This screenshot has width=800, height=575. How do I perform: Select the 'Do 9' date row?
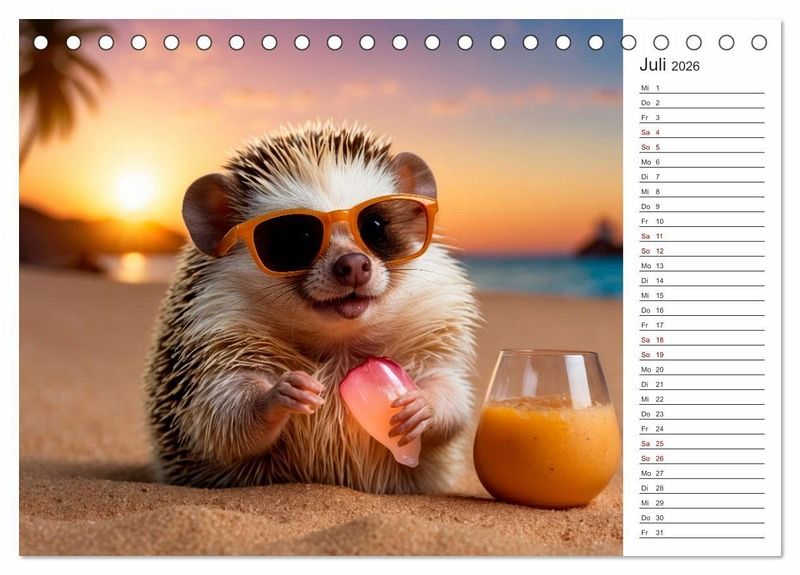point(702,206)
